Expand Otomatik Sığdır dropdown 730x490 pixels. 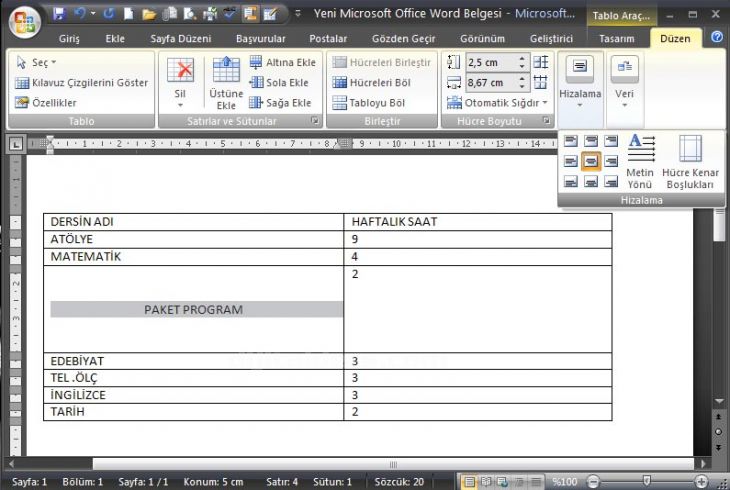(x=497, y=103)
